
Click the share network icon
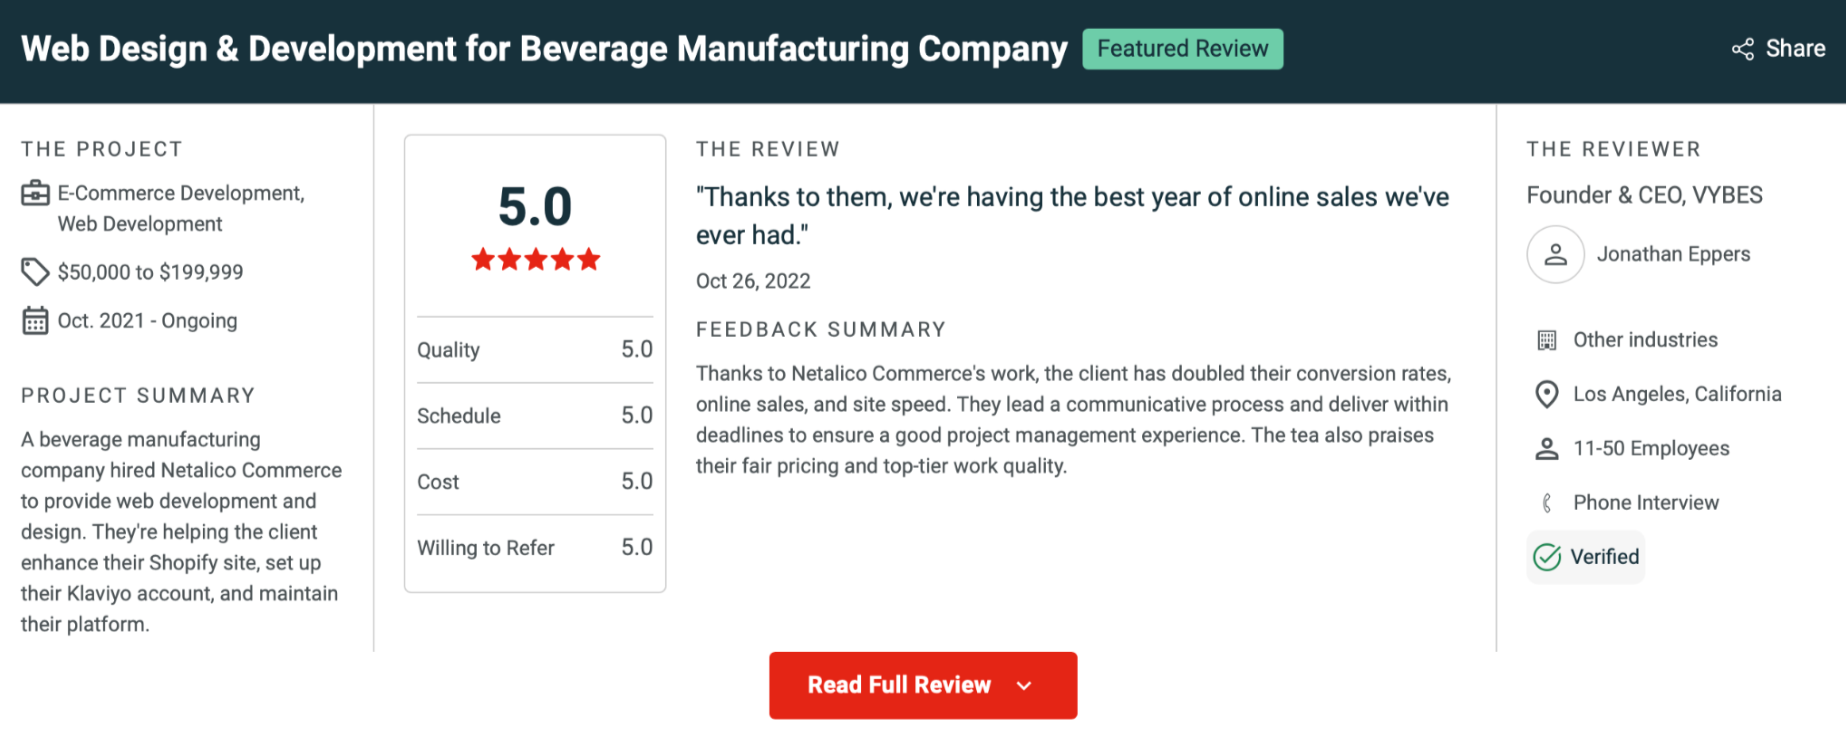pyautogui.click(x=1742, y=49)
